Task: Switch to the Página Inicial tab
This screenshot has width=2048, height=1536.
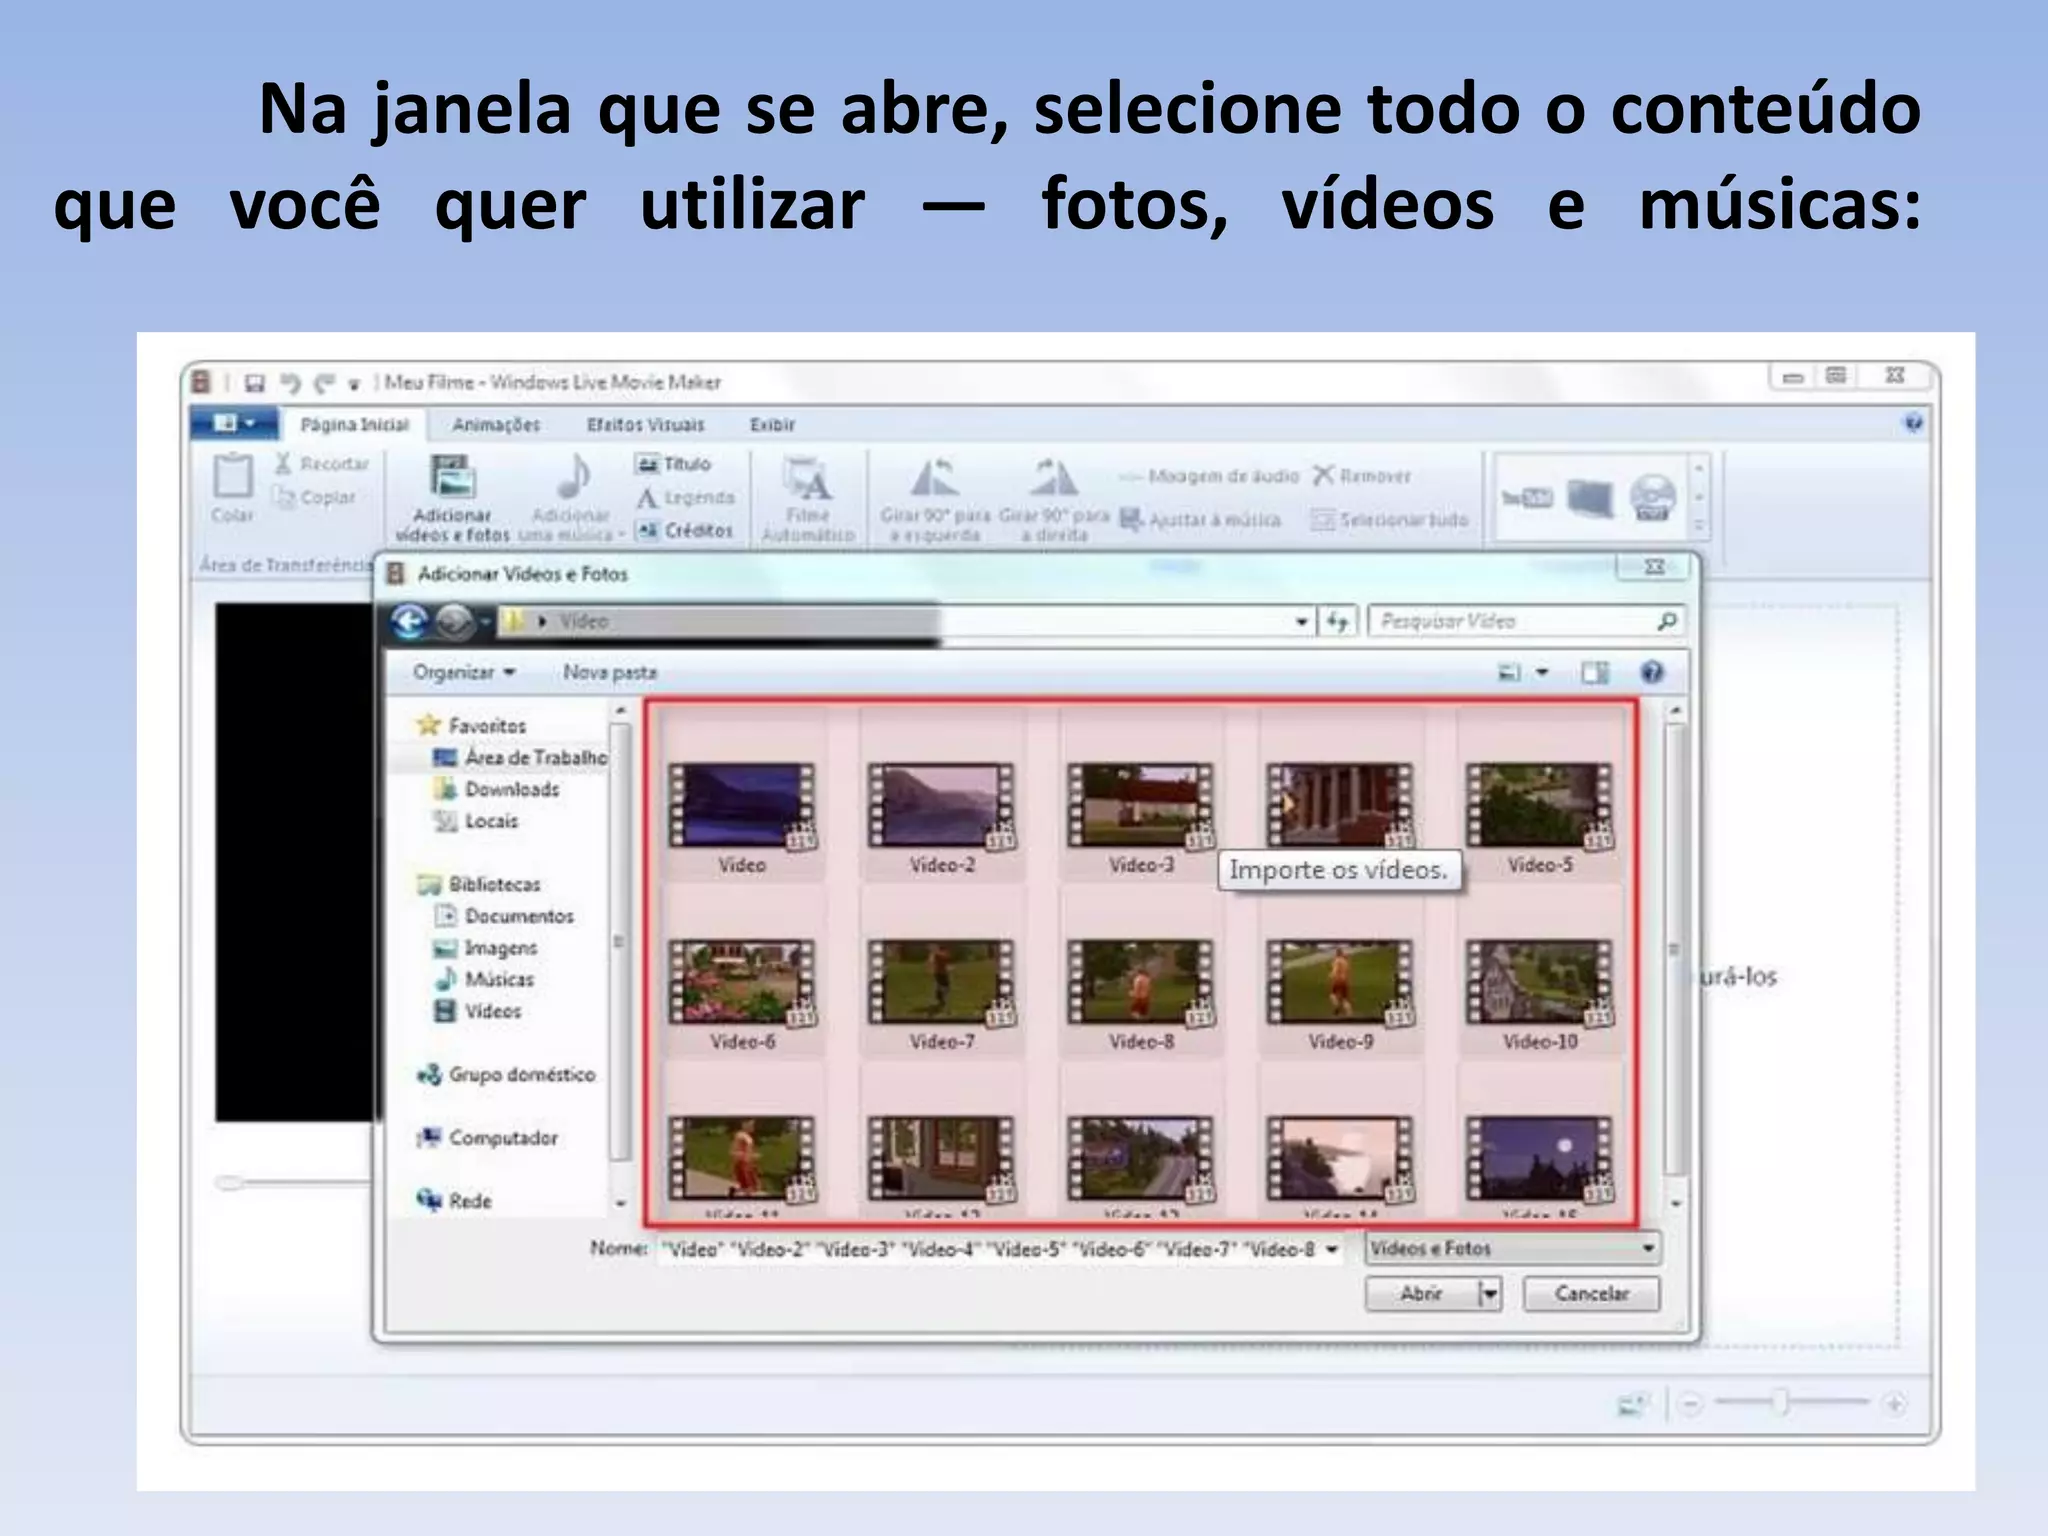Action: click(354, 425)
